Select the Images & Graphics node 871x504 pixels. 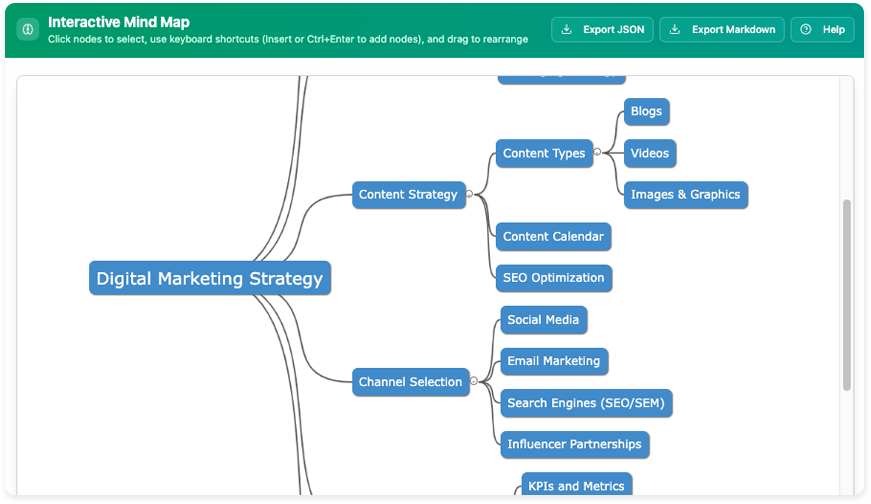(685, 194)
